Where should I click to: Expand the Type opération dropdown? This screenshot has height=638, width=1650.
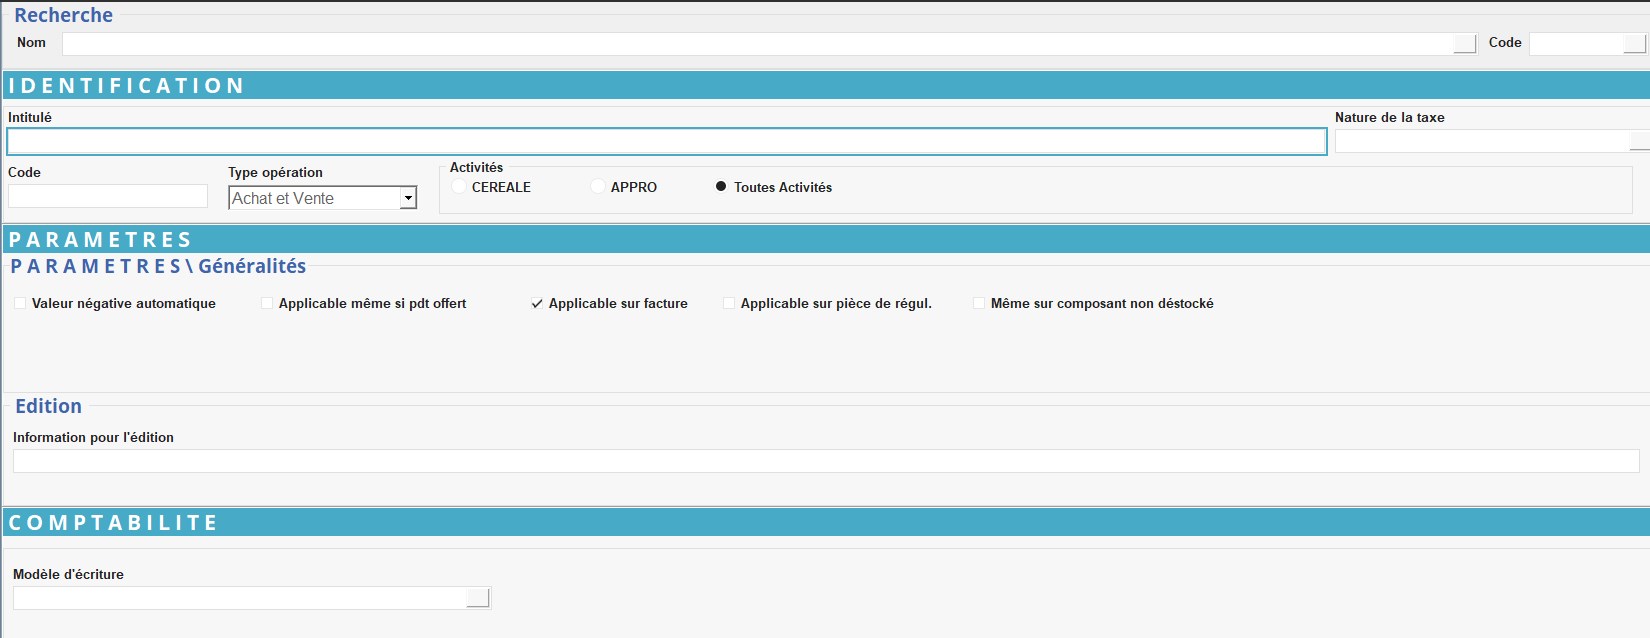[x=408, y=198]
